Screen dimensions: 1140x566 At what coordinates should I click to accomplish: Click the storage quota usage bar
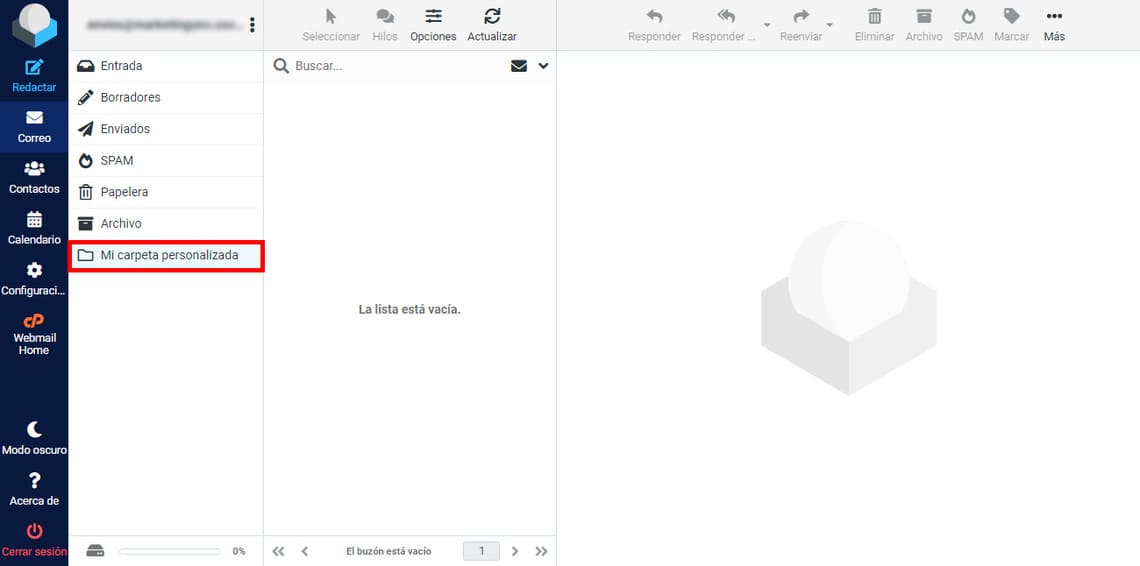(x=169, y=551)
